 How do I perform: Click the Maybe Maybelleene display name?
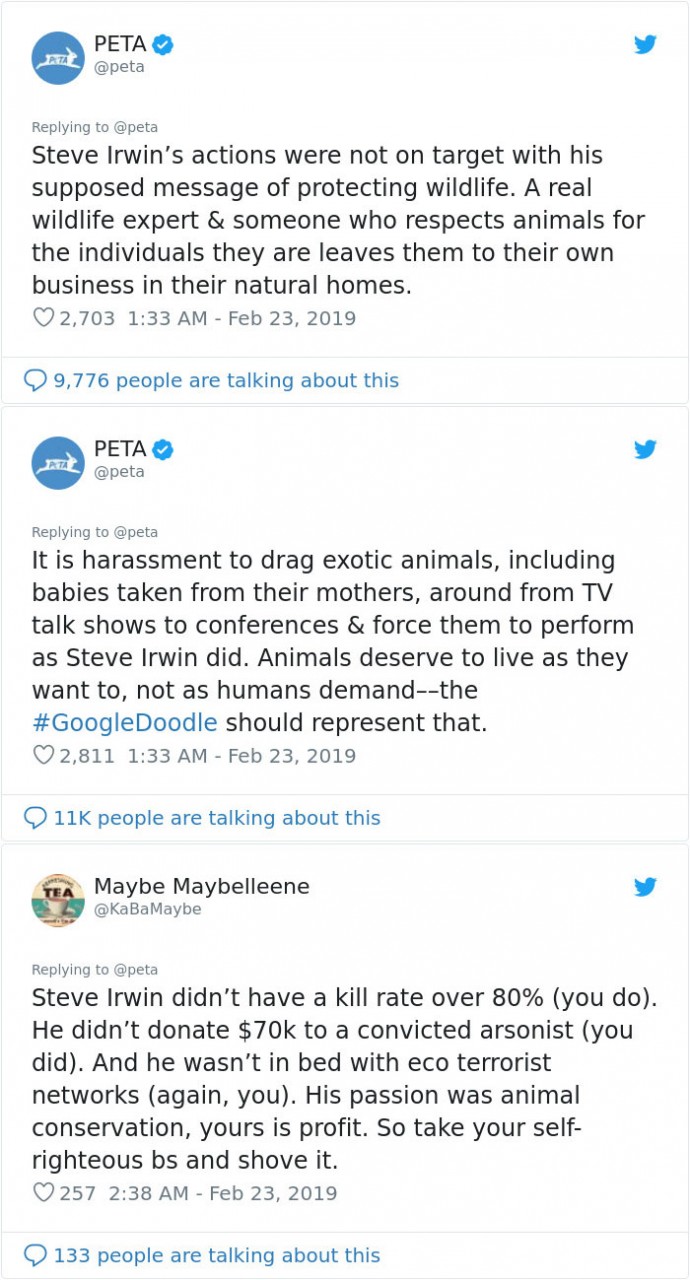click(201, 886)
